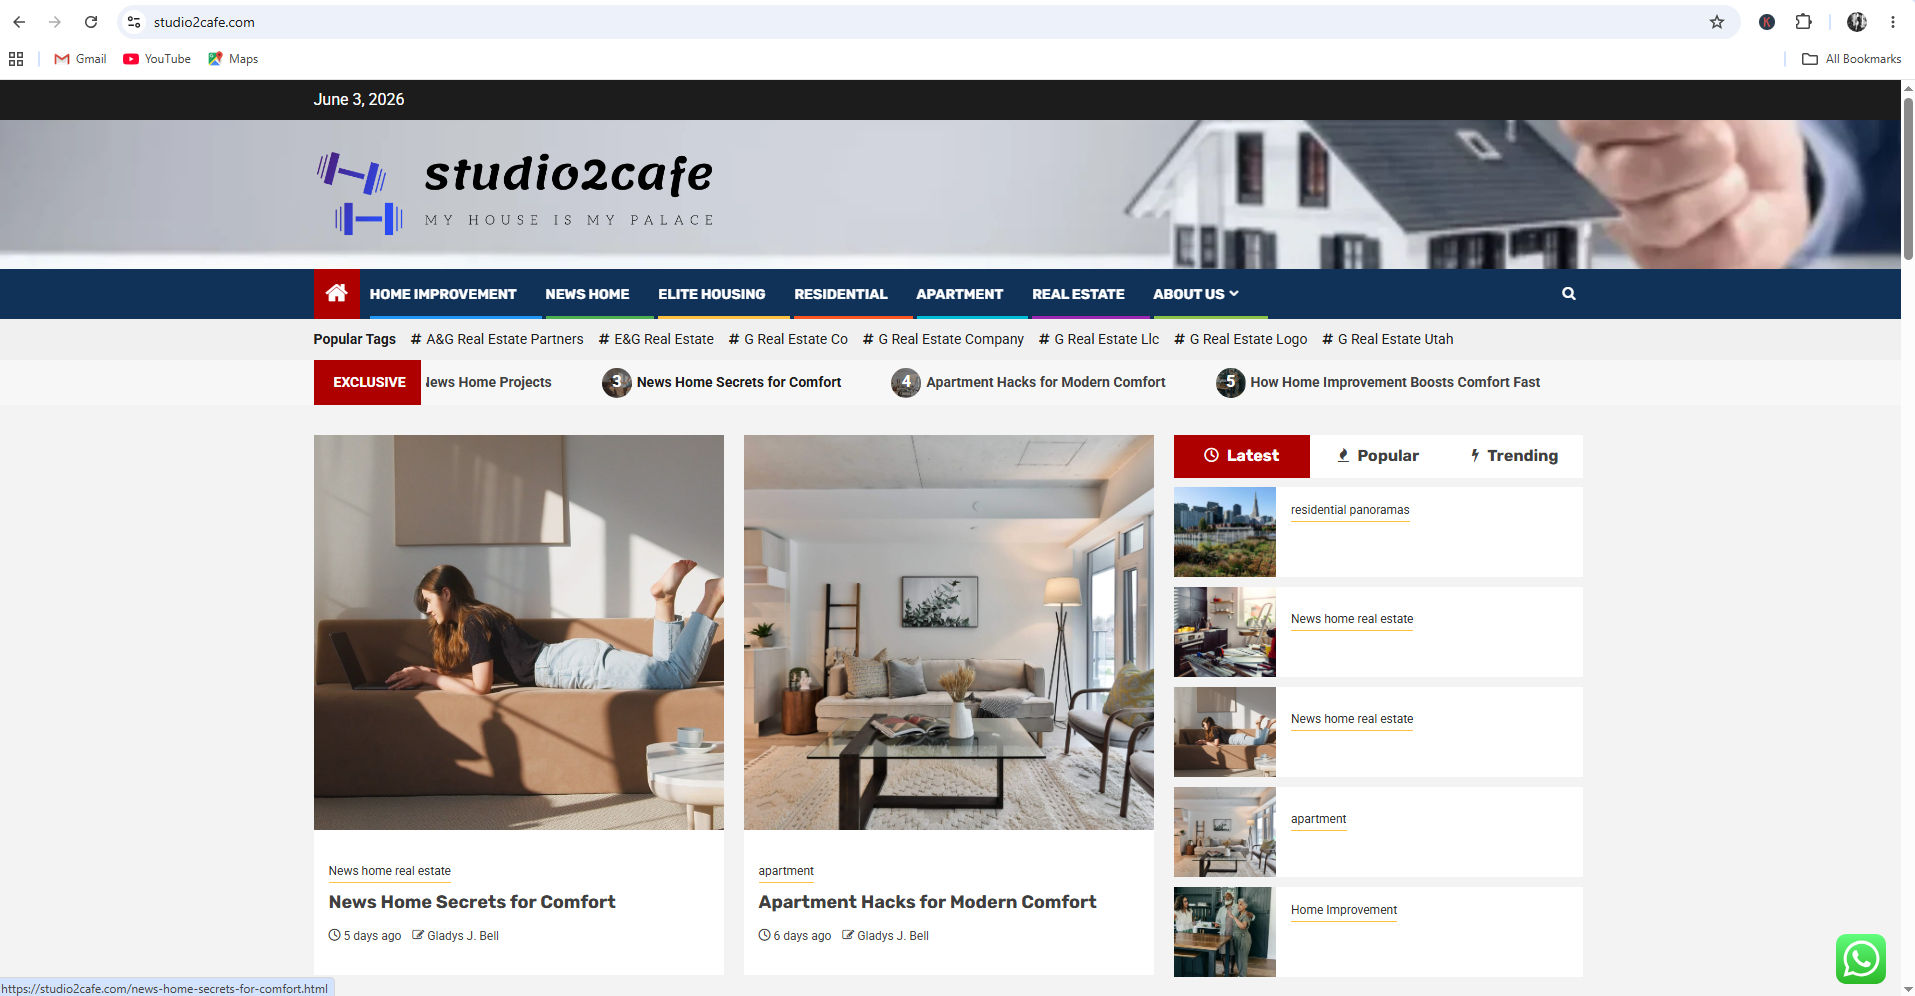
Task: Read the article News Home Secrets for Comfort
Action: click(x=472, y=902)
